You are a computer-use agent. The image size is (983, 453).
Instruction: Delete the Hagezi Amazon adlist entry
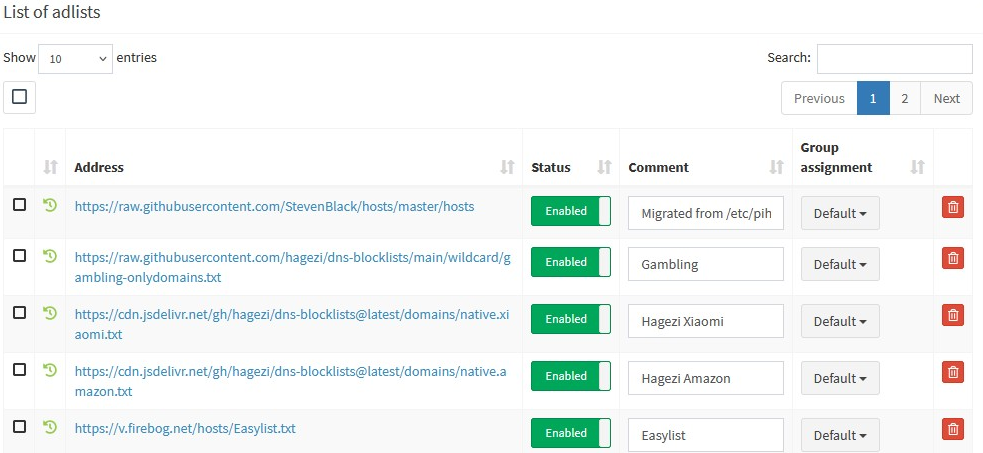pos(953,372)
